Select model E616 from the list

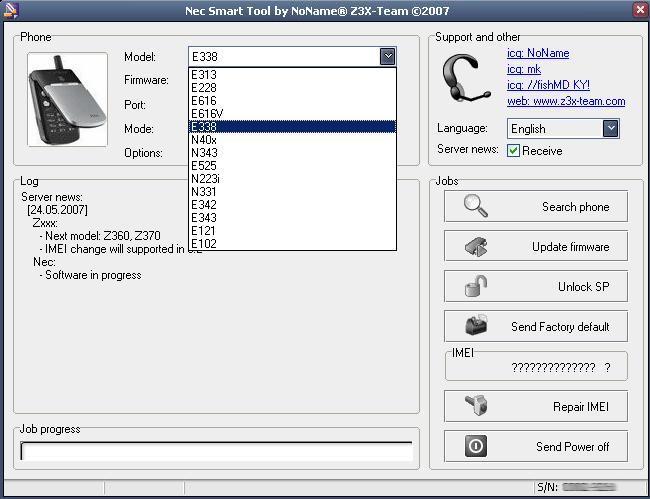pos(292,101)
